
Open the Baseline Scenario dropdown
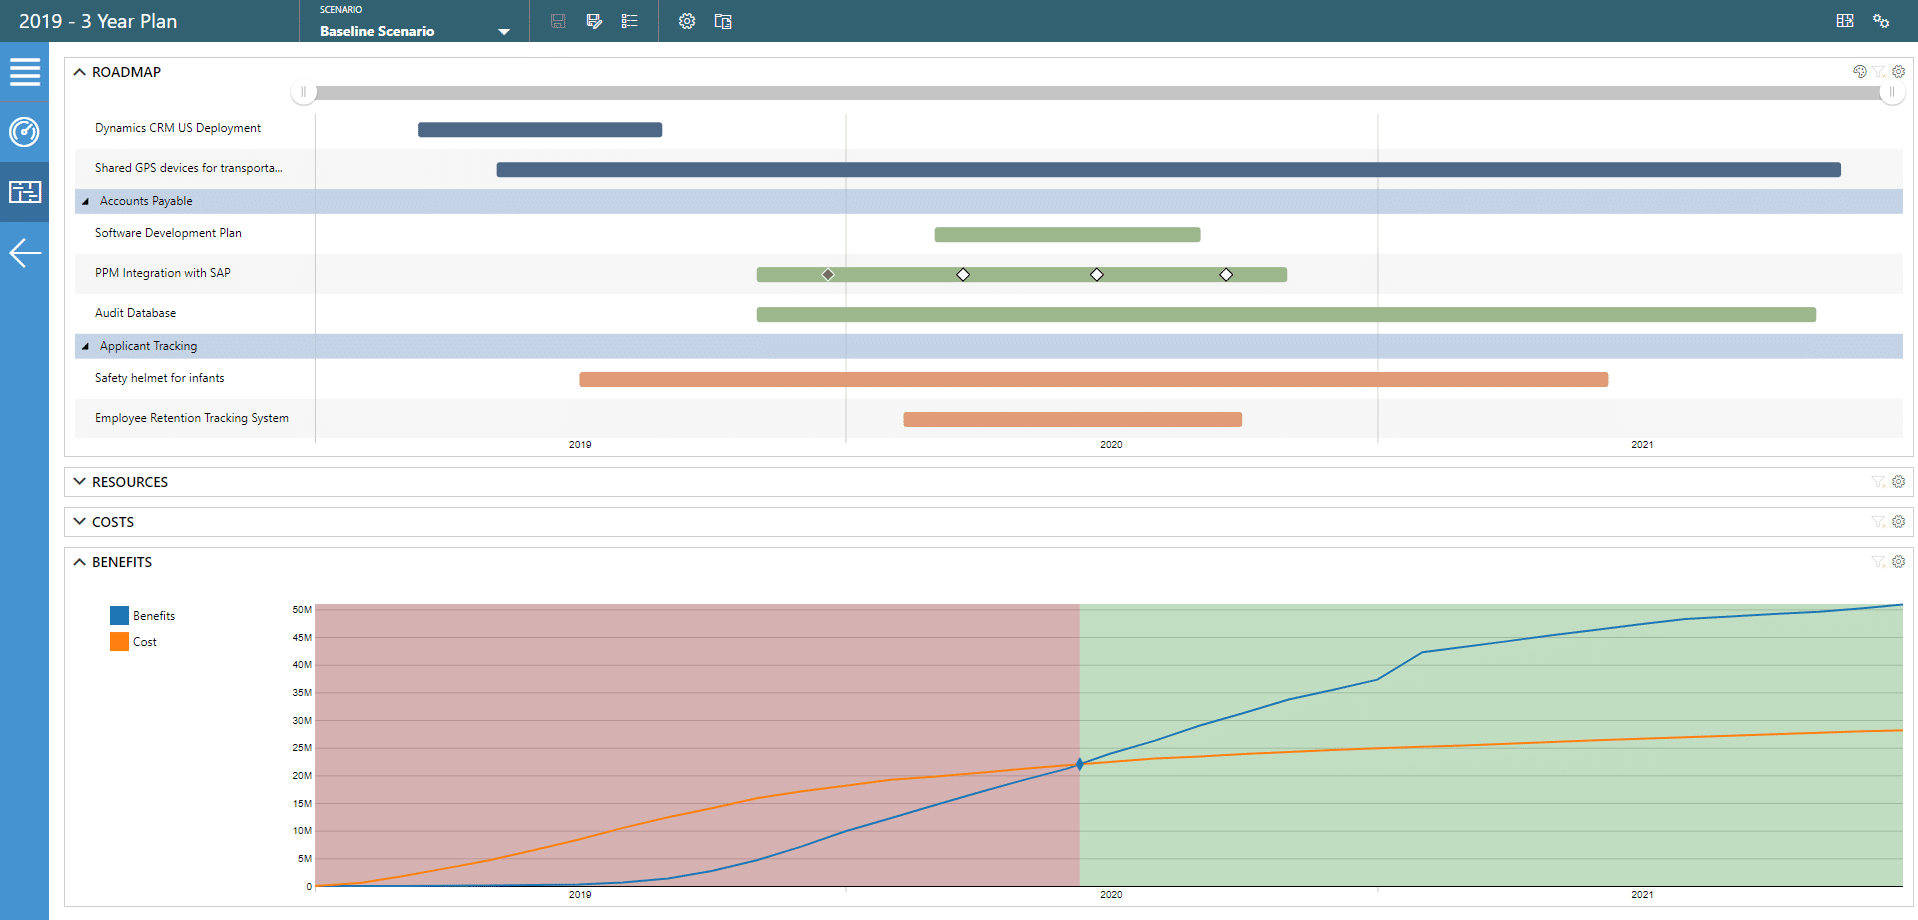pyautogui.click(x=415, y=31)
